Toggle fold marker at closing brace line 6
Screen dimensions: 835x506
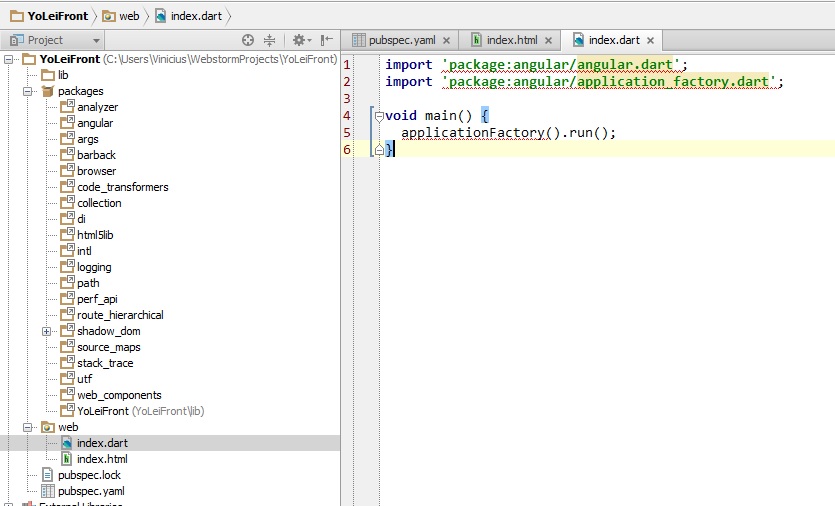[x=378, y=148]
